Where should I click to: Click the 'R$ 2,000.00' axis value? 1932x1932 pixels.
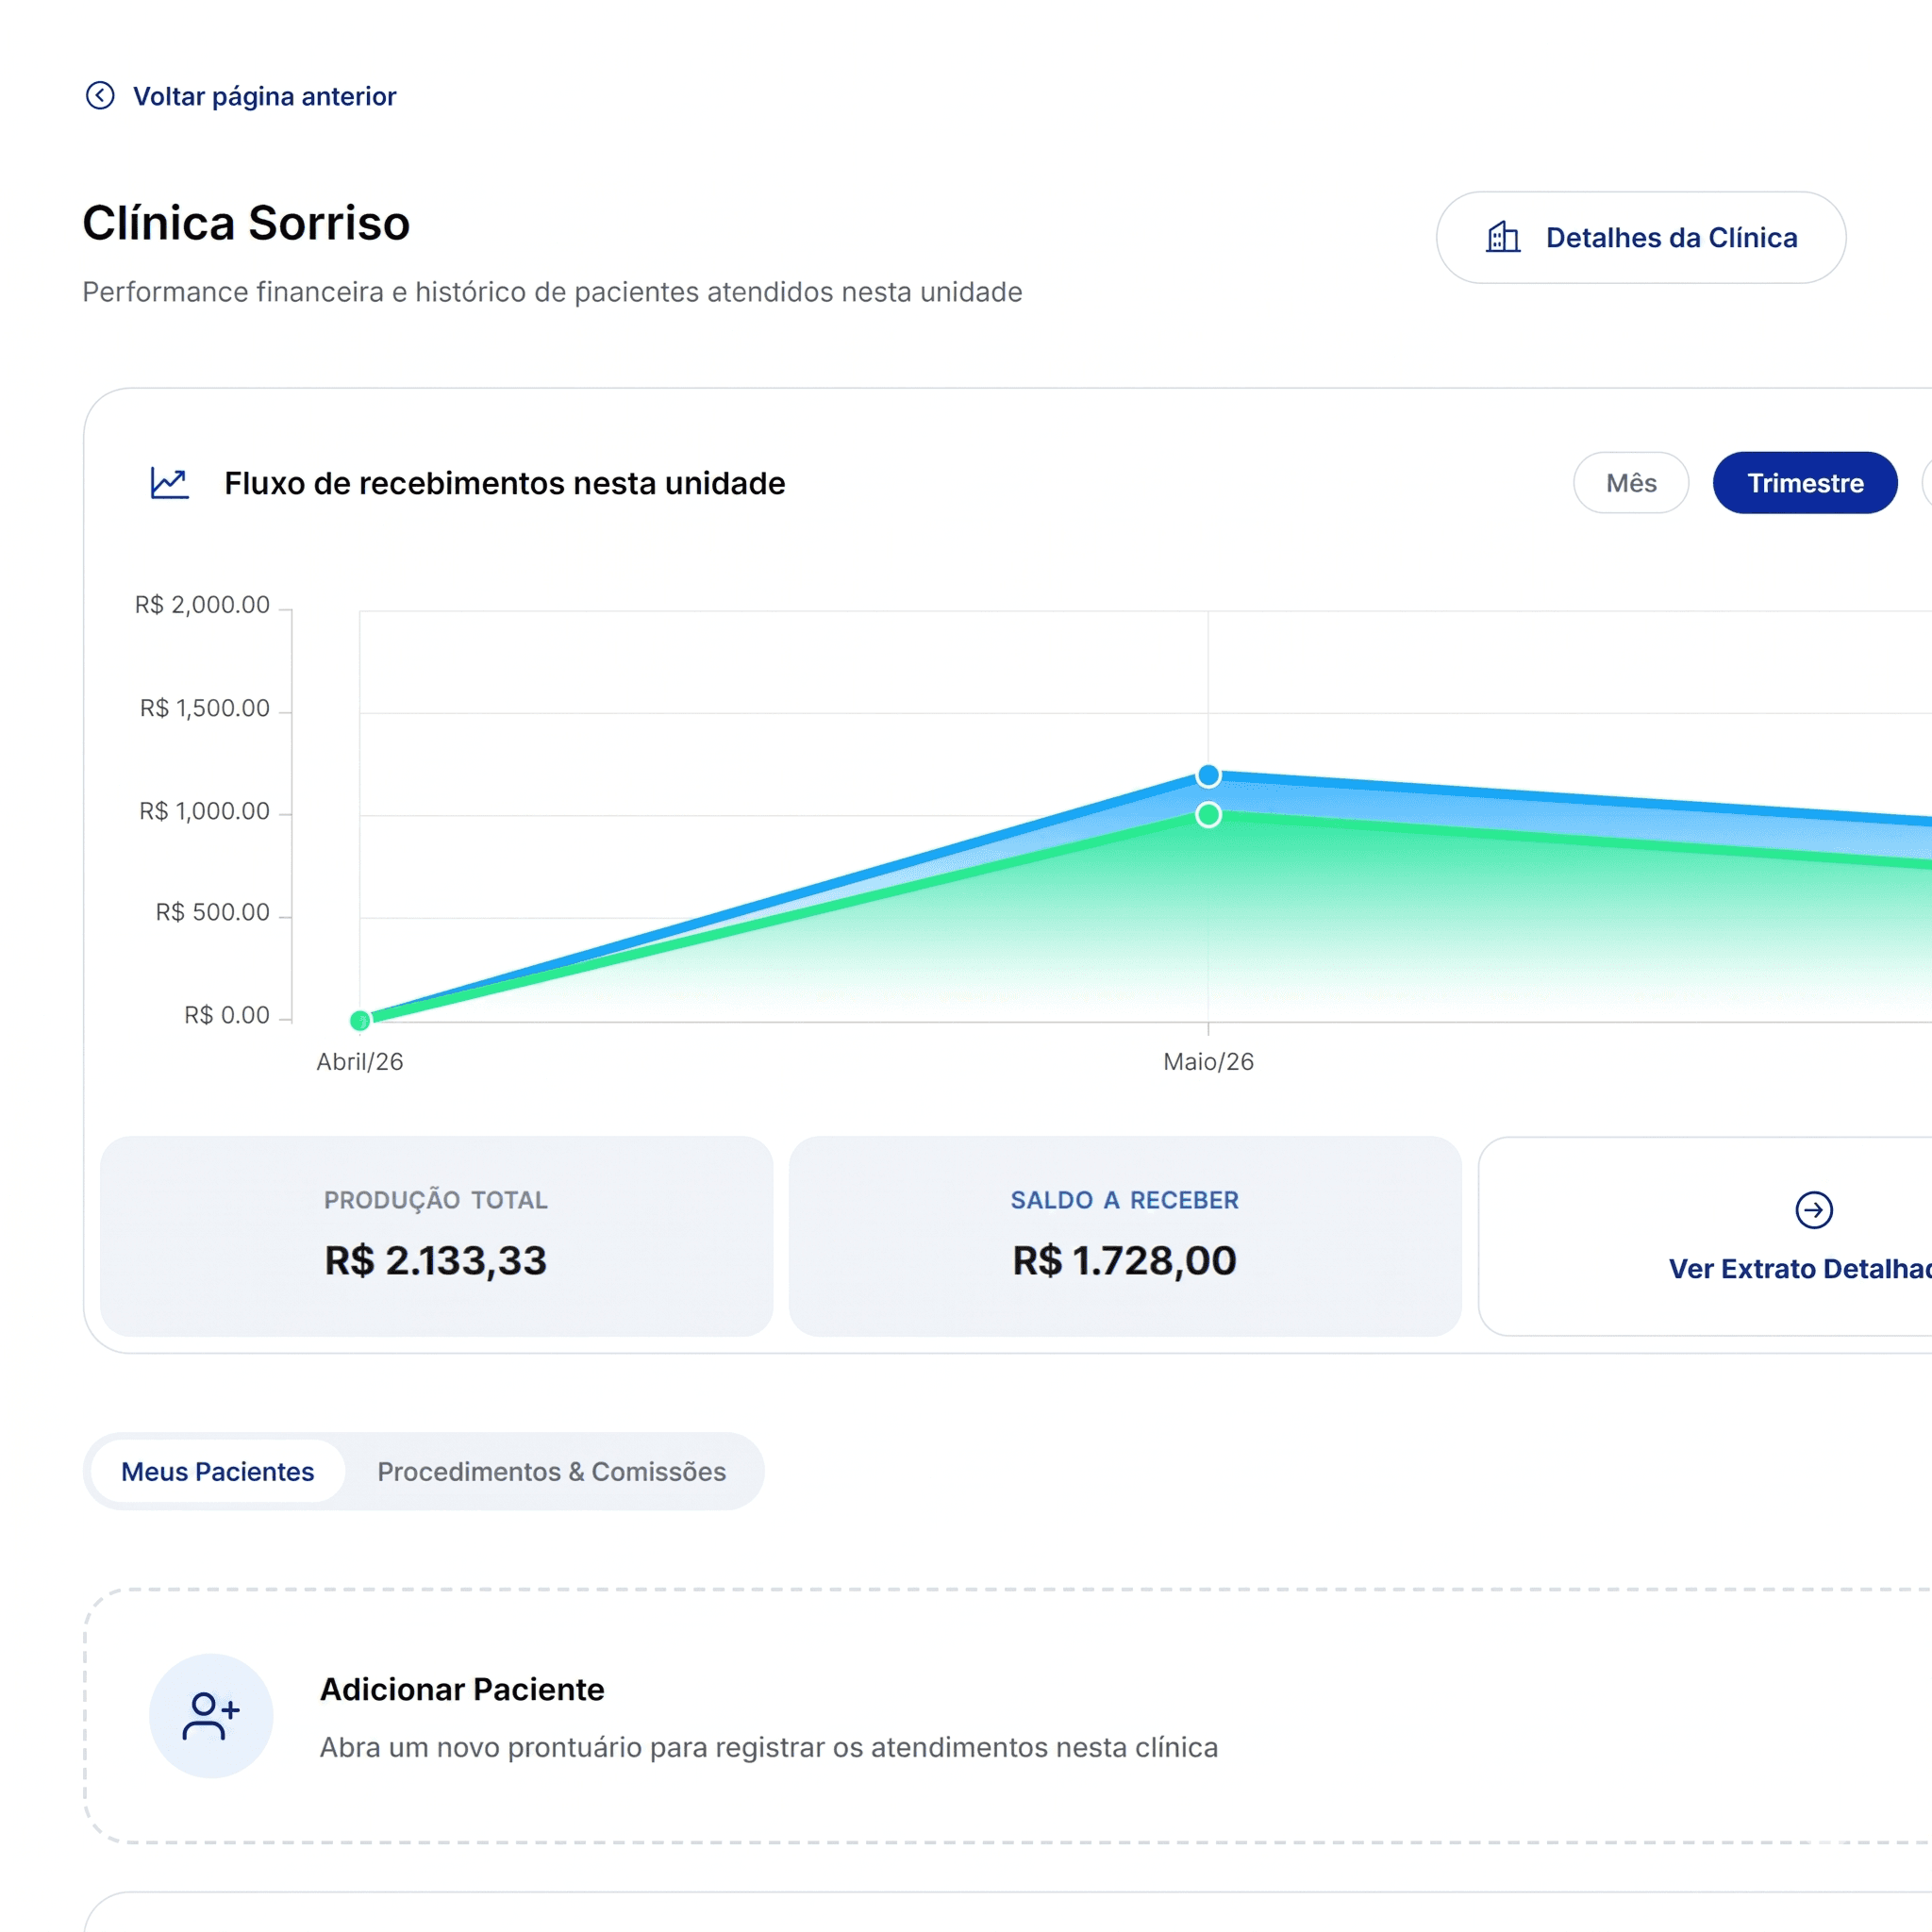coord(202,605)
